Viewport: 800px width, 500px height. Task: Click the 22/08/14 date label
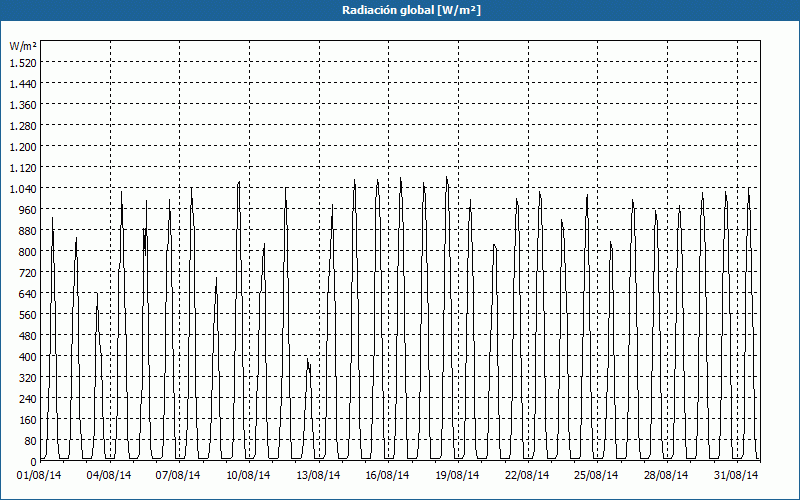(x=527, y=476)
